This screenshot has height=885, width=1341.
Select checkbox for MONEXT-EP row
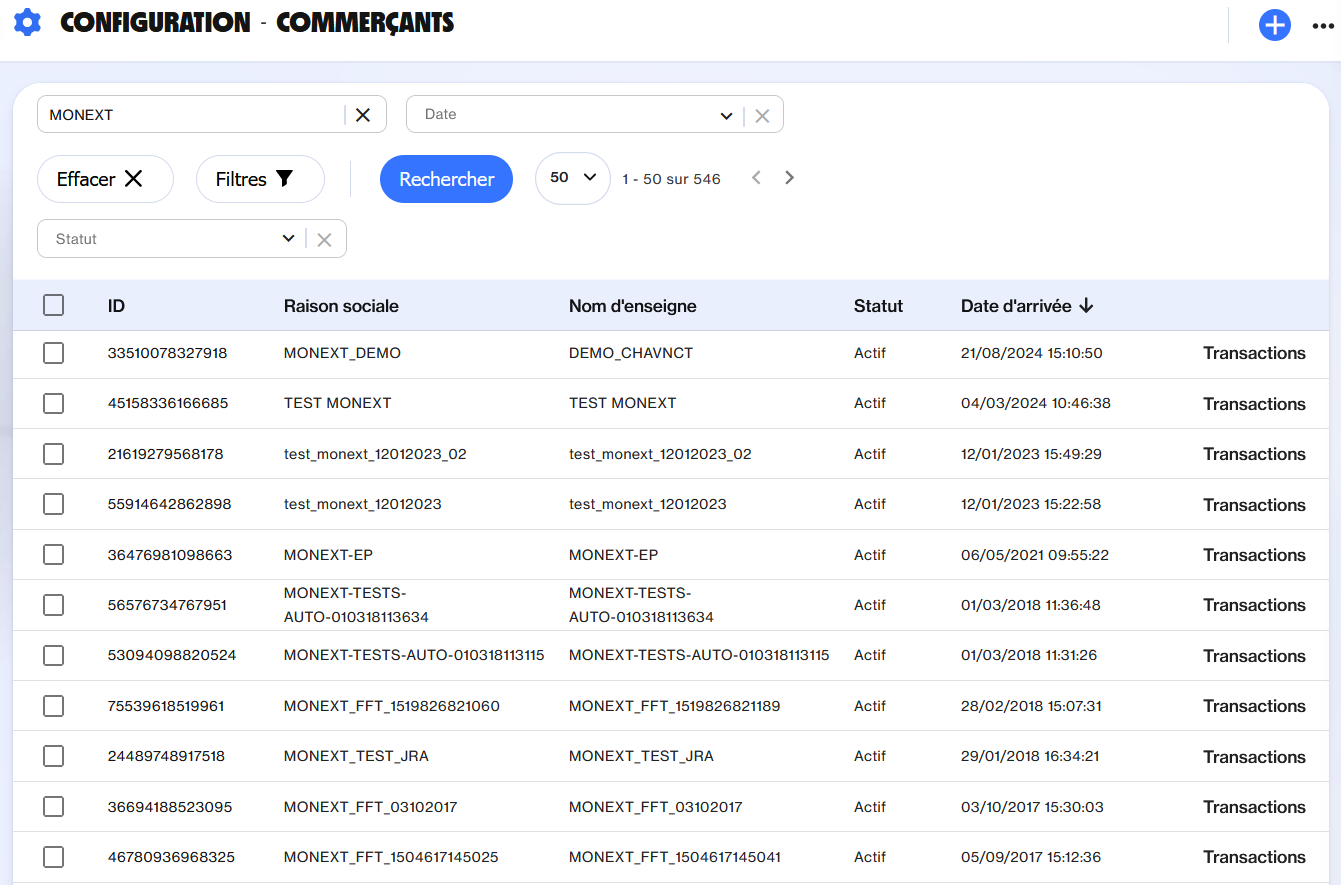54,555
